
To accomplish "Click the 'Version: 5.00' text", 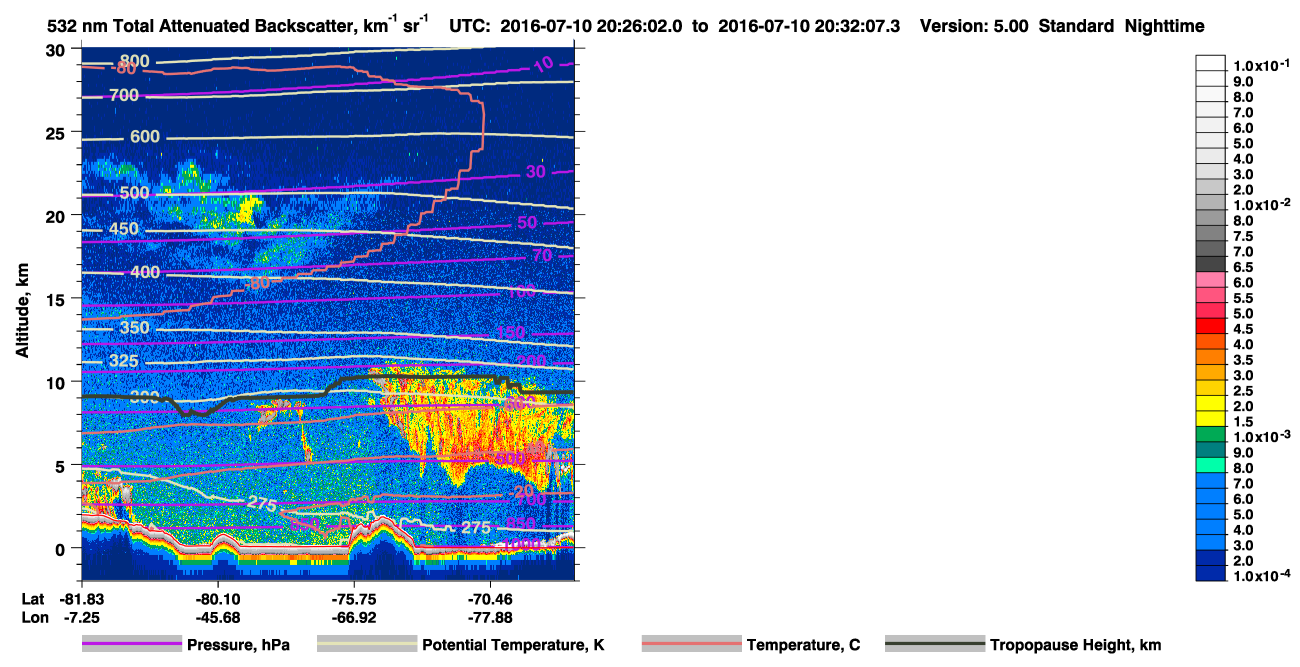I will click(x=972, y=27).
